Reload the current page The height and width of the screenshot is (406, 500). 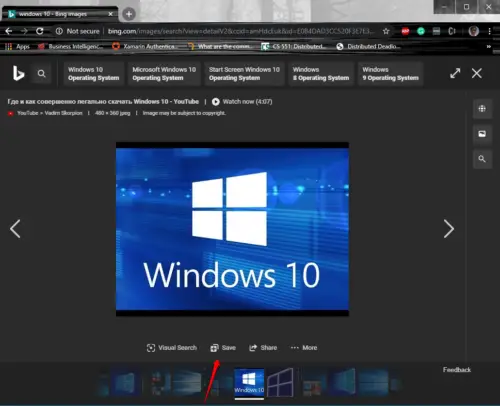pos(40,31)
